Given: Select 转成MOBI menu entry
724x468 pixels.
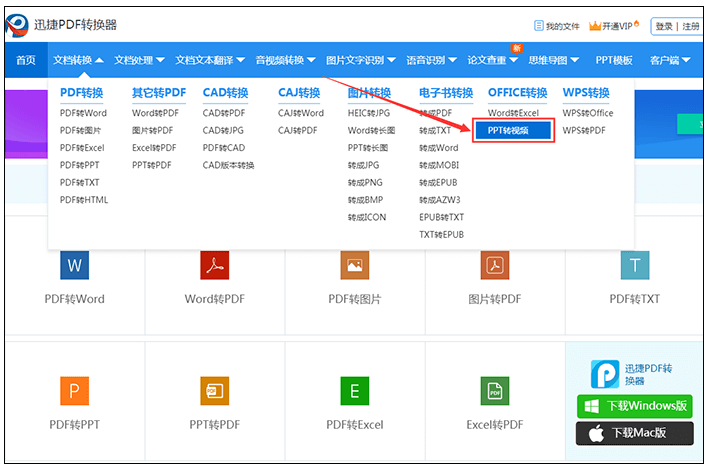Looking at the screenshot, I should pyautogui.click(x=439, y=165).
